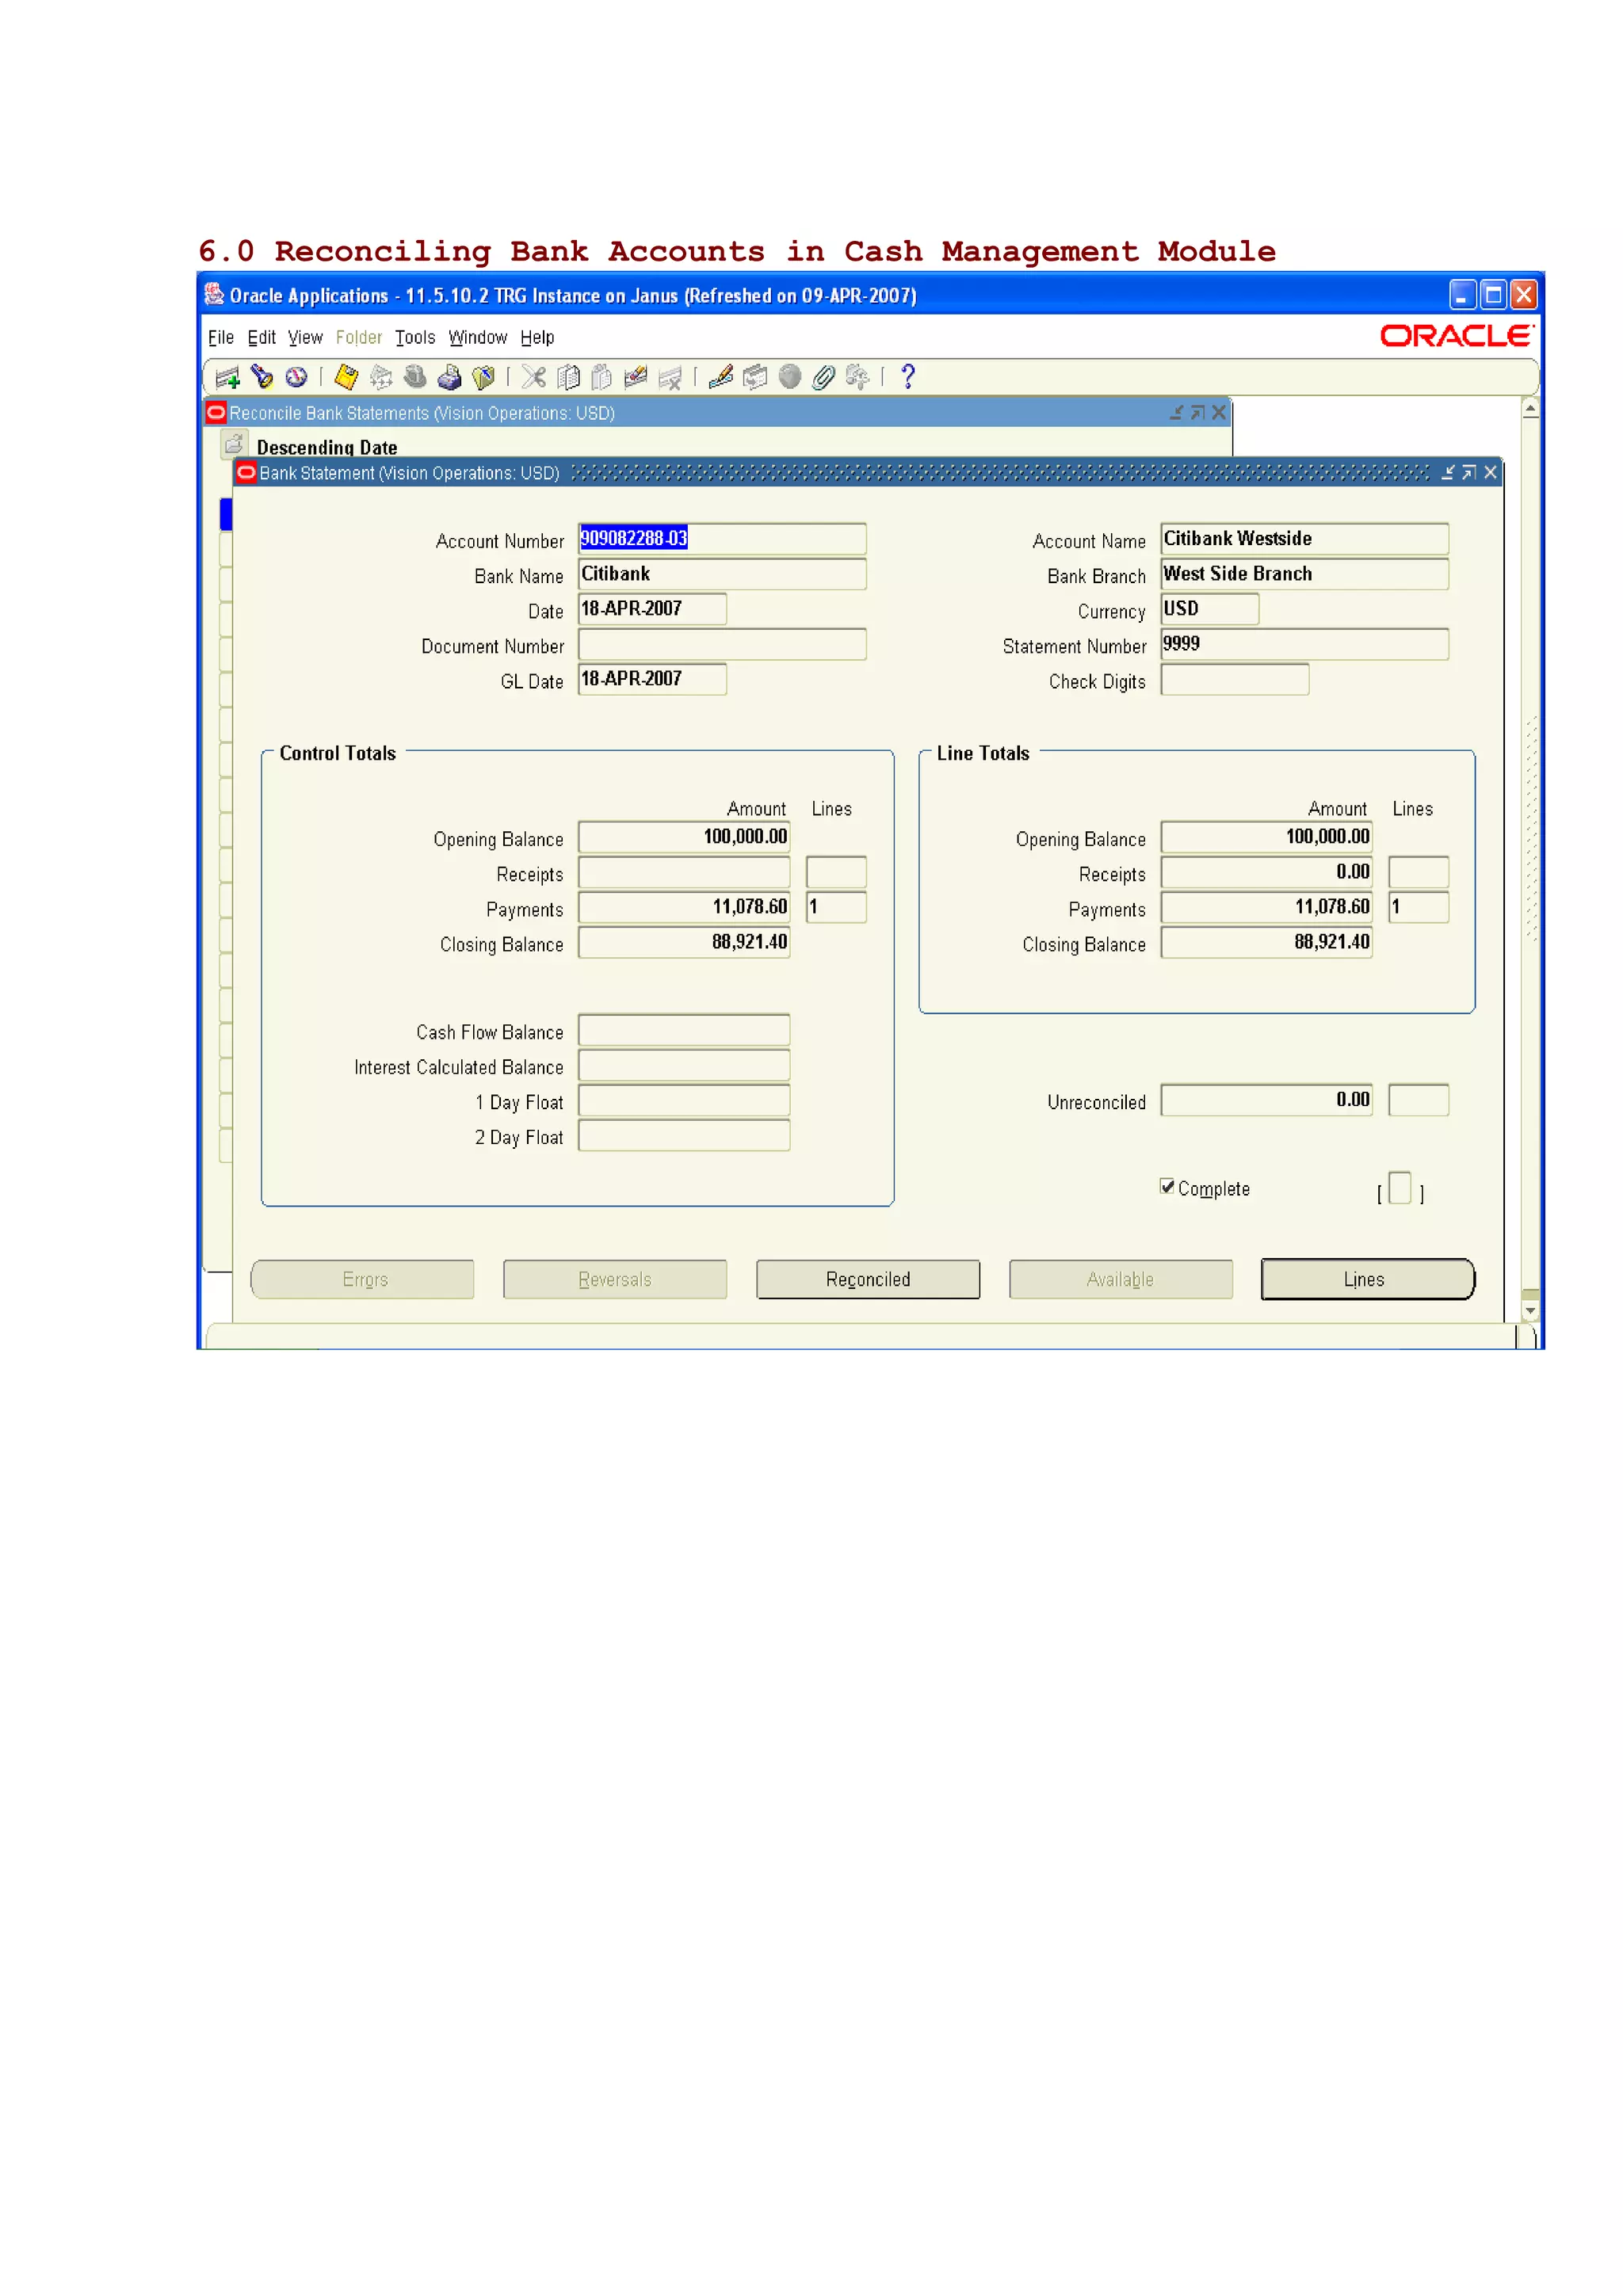Image resolution: width=1623 pixels, height=2296 pixels.
Task: Click the Available button
Action: coord(1121,1279)
